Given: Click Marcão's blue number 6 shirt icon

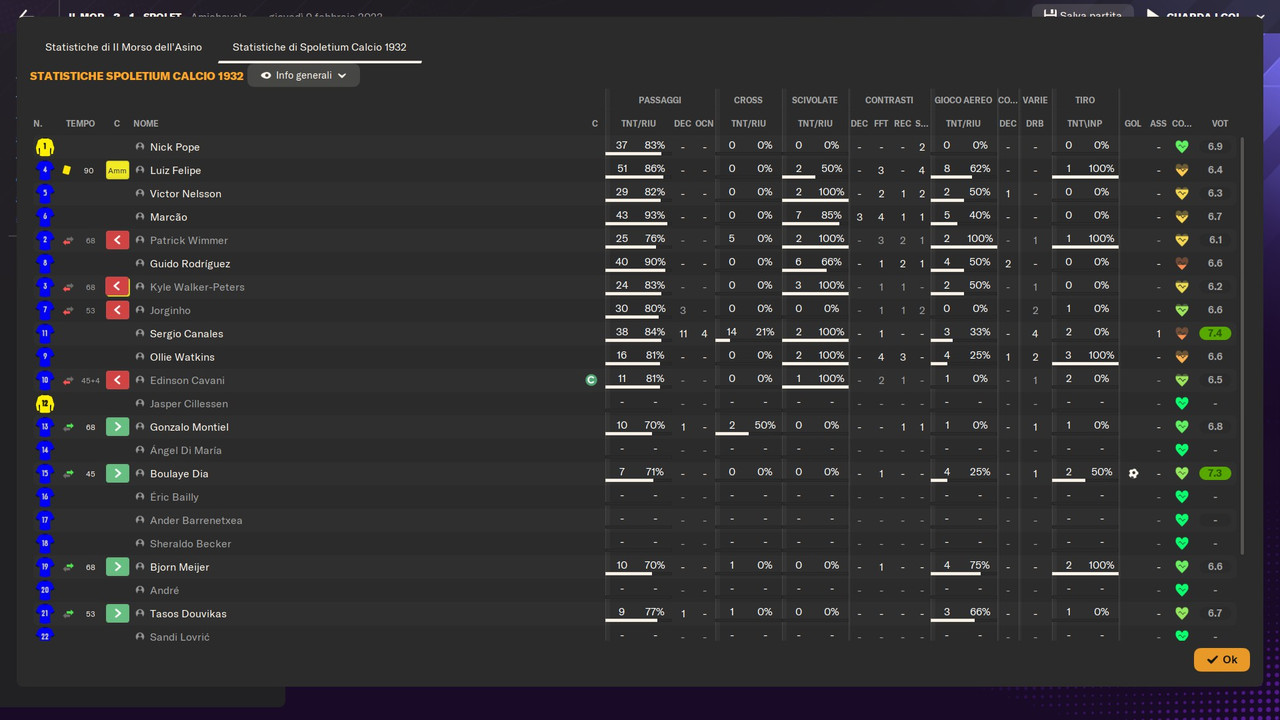Looking at the screenshot, I should pyautogui.click(x=44, y=217).
